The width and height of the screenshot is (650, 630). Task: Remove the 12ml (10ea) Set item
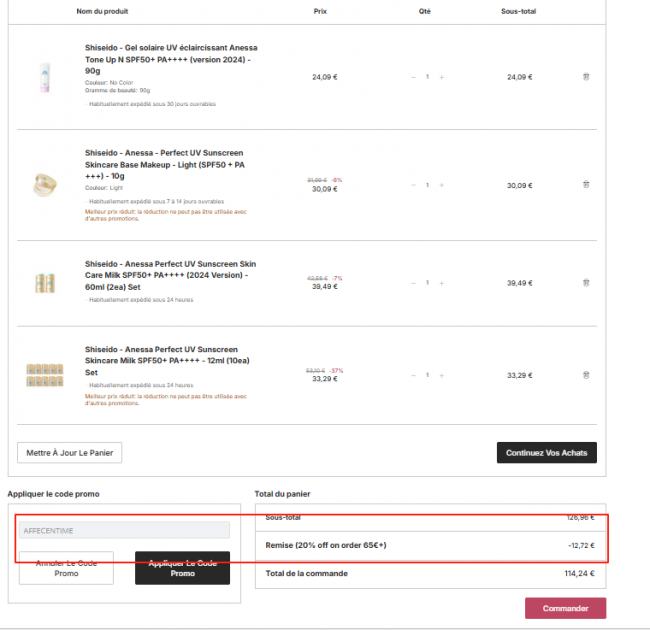[586, 375]
